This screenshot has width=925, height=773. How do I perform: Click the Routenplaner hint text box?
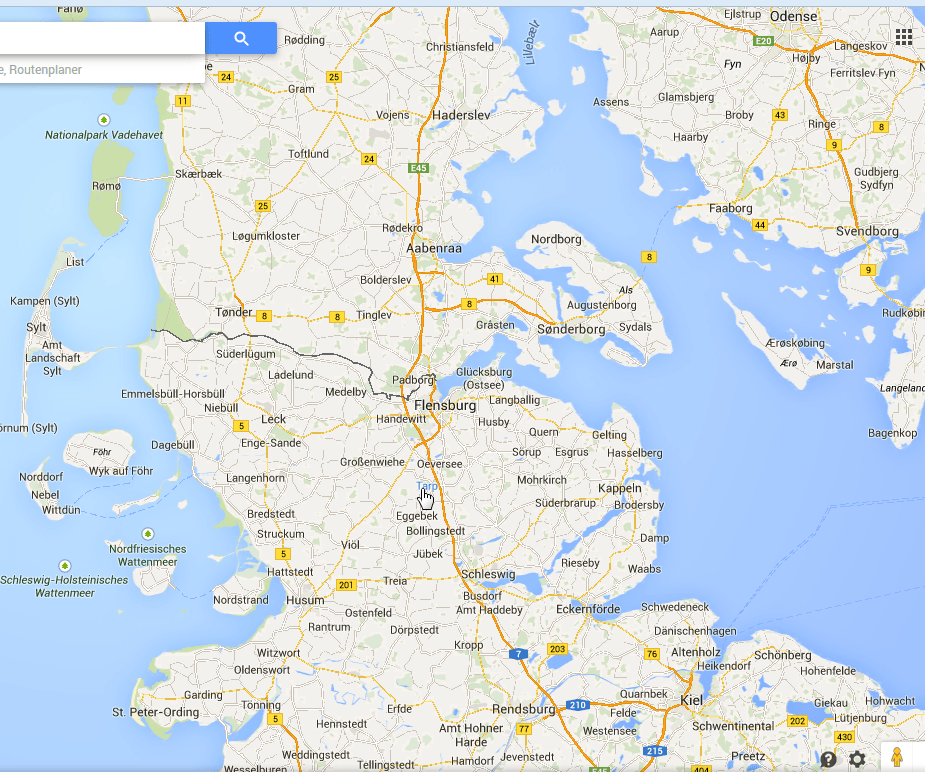click(x=103, y=70)
